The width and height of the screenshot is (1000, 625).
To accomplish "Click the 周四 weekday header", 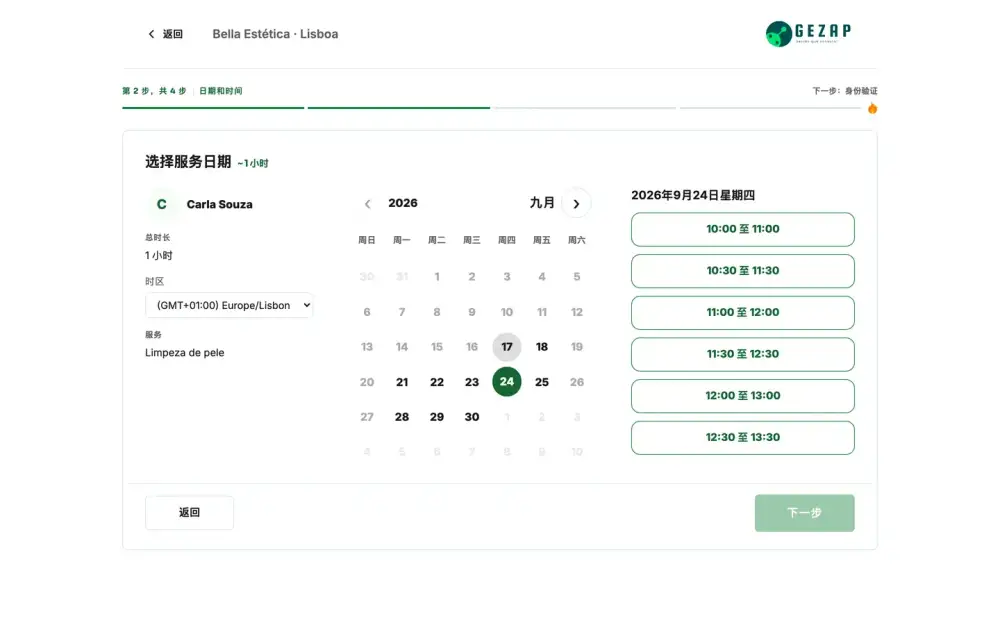I will (x=506, y=240).
